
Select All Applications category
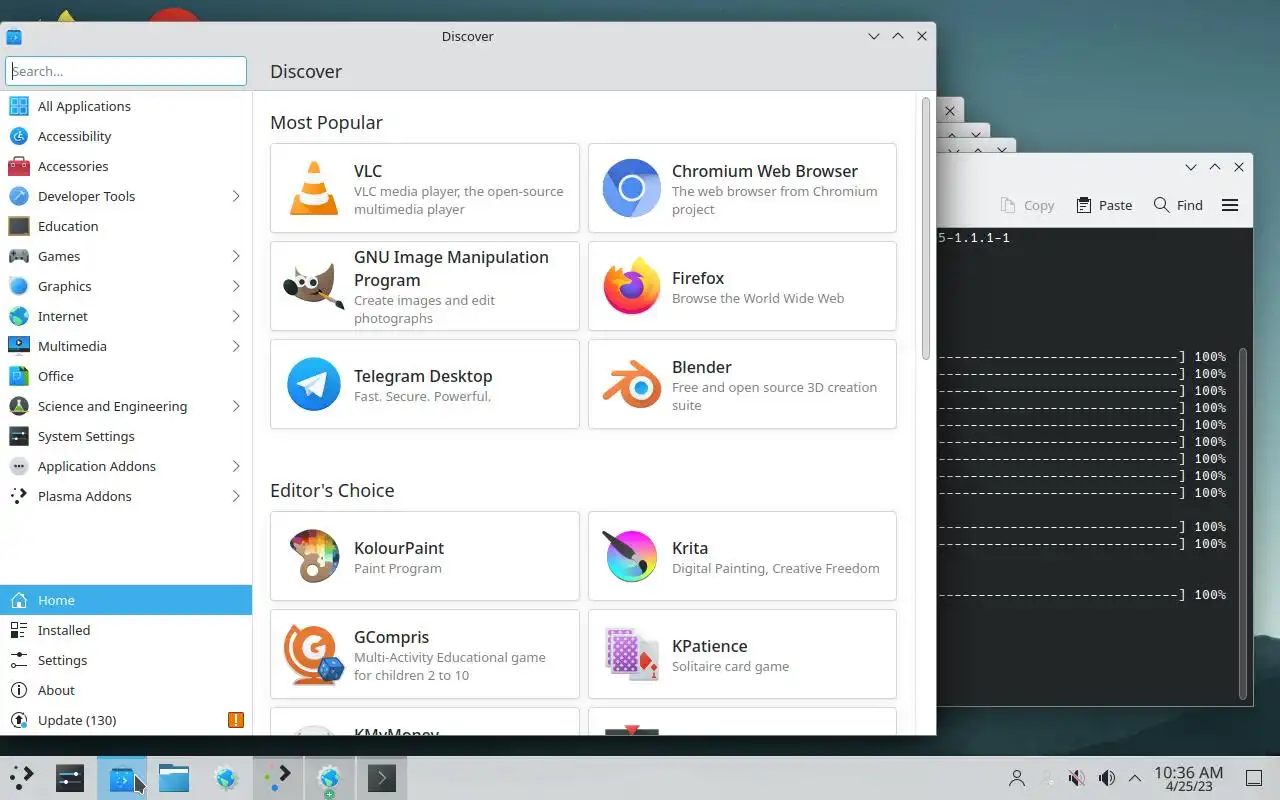coord(126,106)
